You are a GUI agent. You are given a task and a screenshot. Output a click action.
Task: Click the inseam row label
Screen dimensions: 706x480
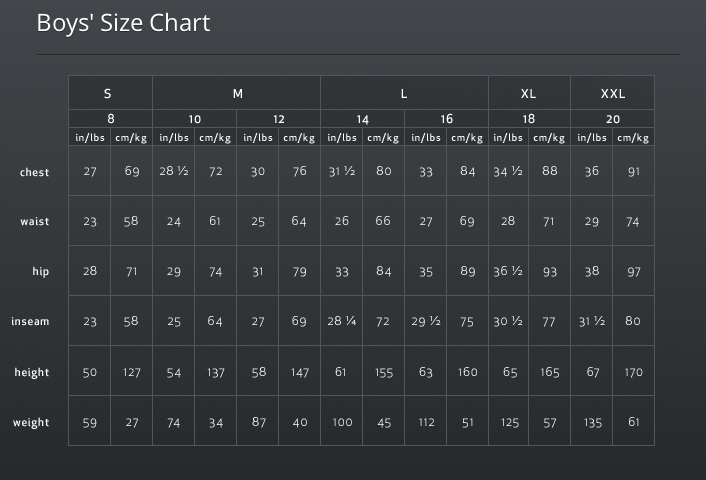[30, 322]
